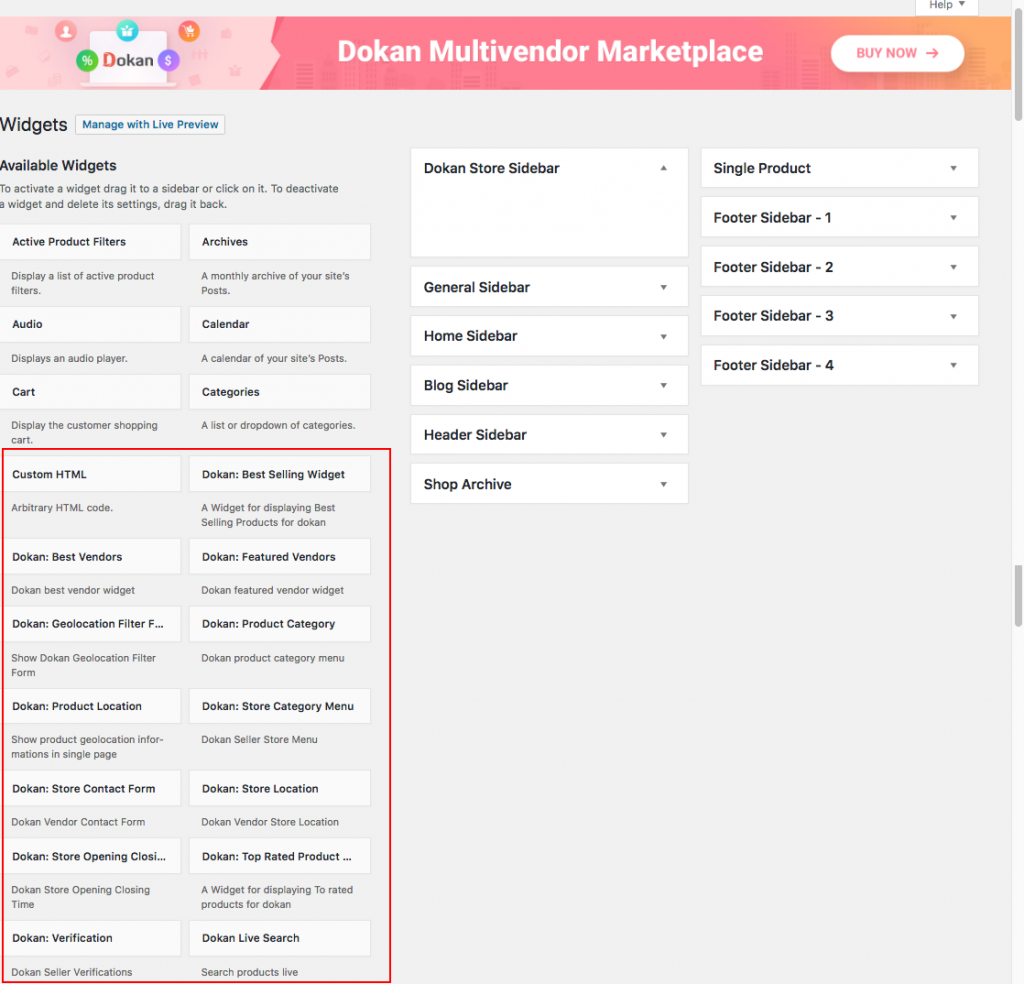Viewport: 1024px width, 984px height.
Task: Click the user avatar icon in banner
Action: tap(66, 31)
